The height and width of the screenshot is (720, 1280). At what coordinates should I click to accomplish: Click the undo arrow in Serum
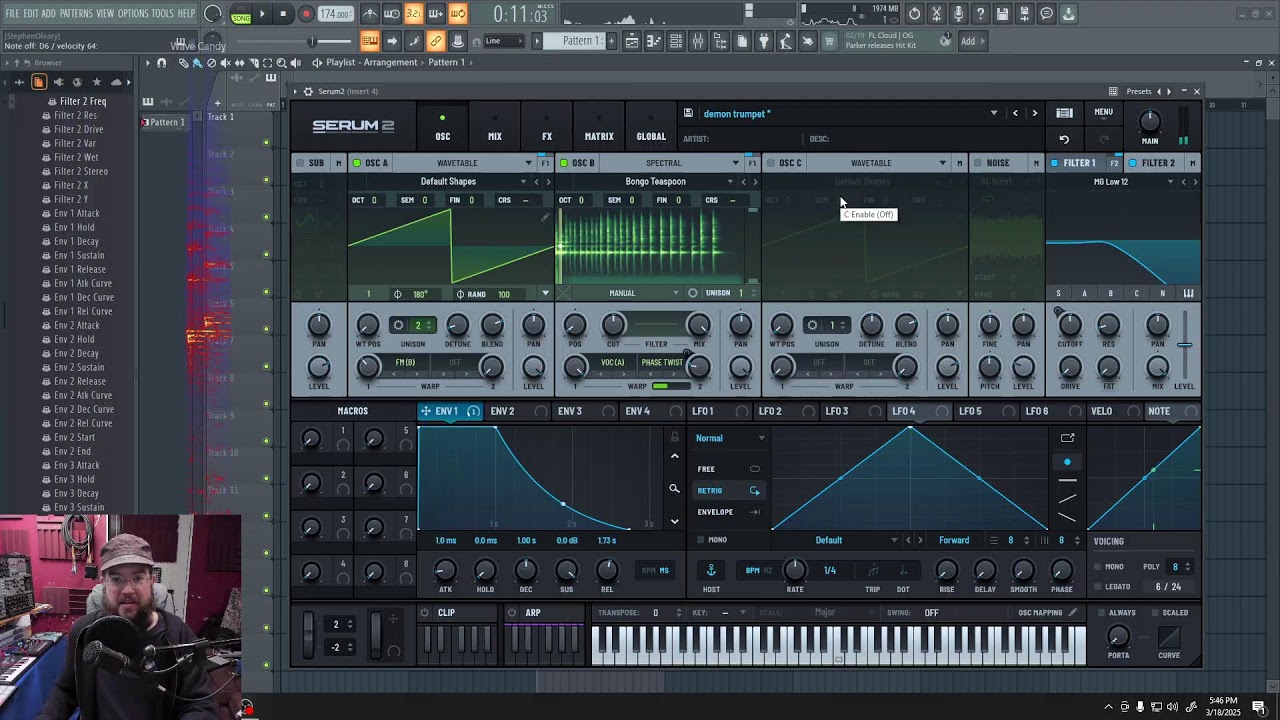(1064, 139)
